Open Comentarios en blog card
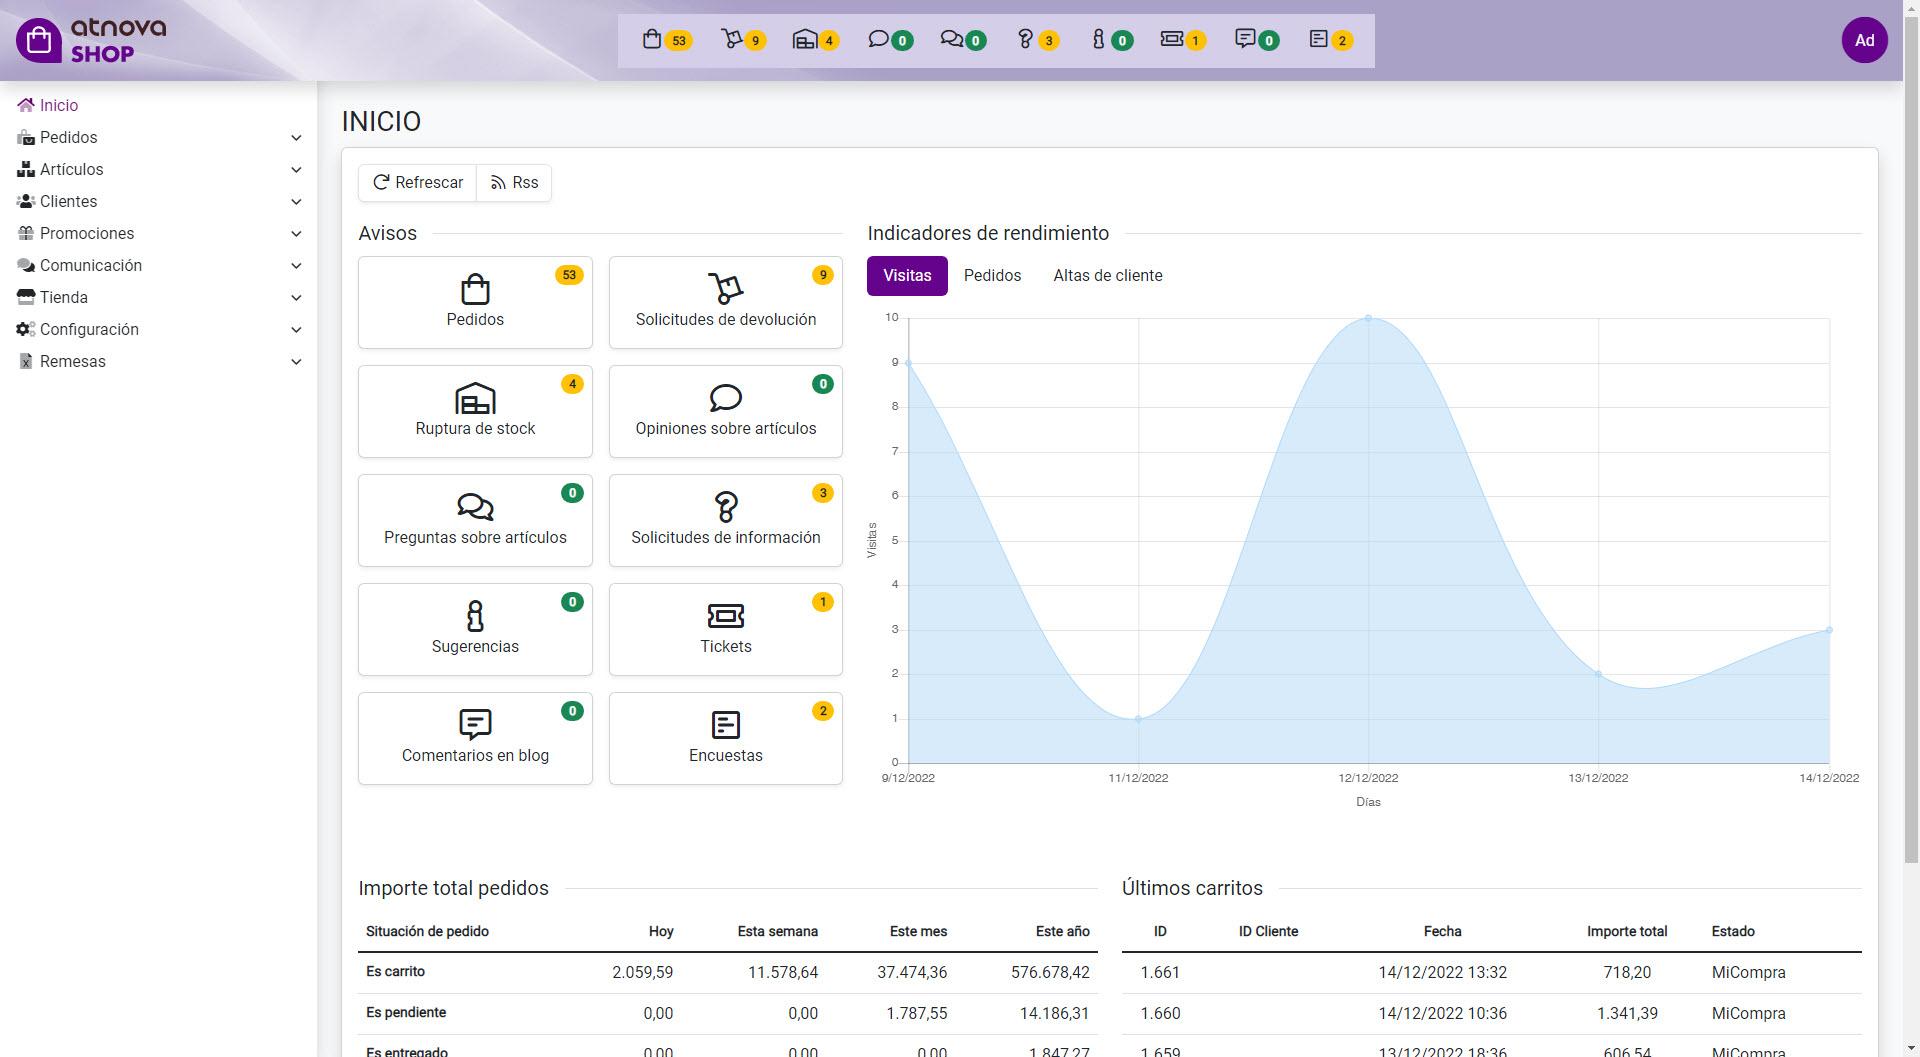The width and height of the screenshot is (1920, 1057). [475, 738]
